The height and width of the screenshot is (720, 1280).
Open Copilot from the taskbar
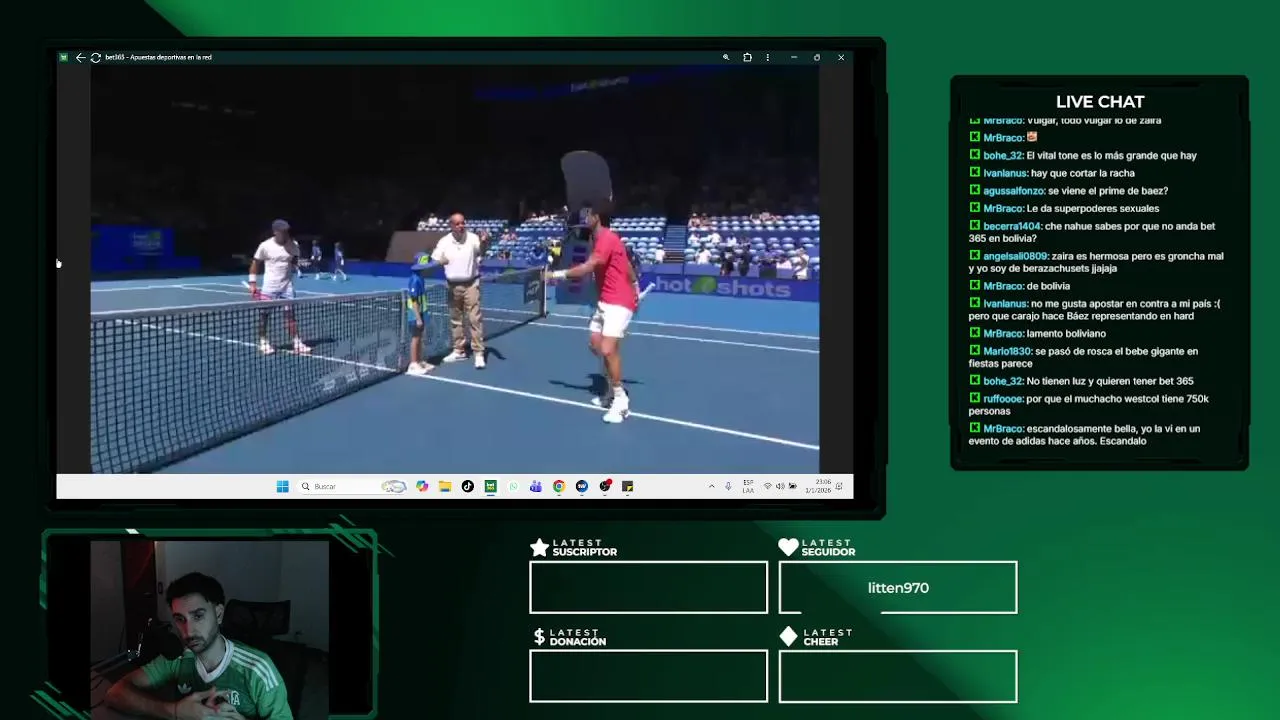pyautogui.click(x=422, y=486)
